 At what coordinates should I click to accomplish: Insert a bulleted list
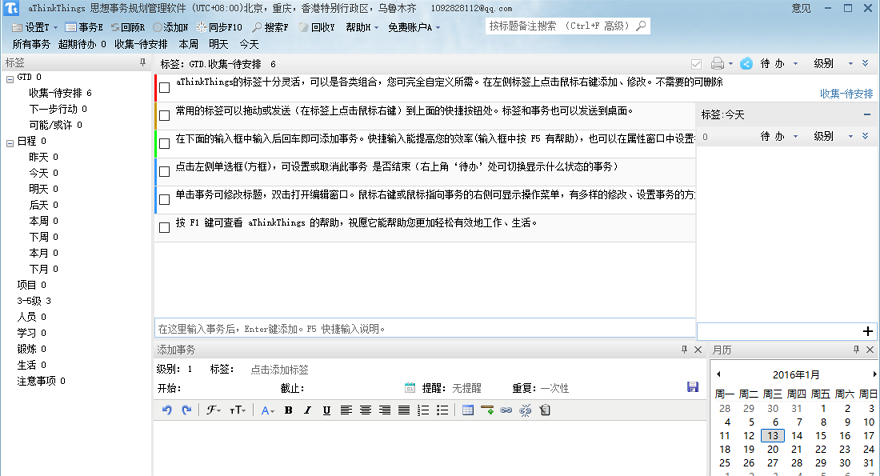(442, 410)
